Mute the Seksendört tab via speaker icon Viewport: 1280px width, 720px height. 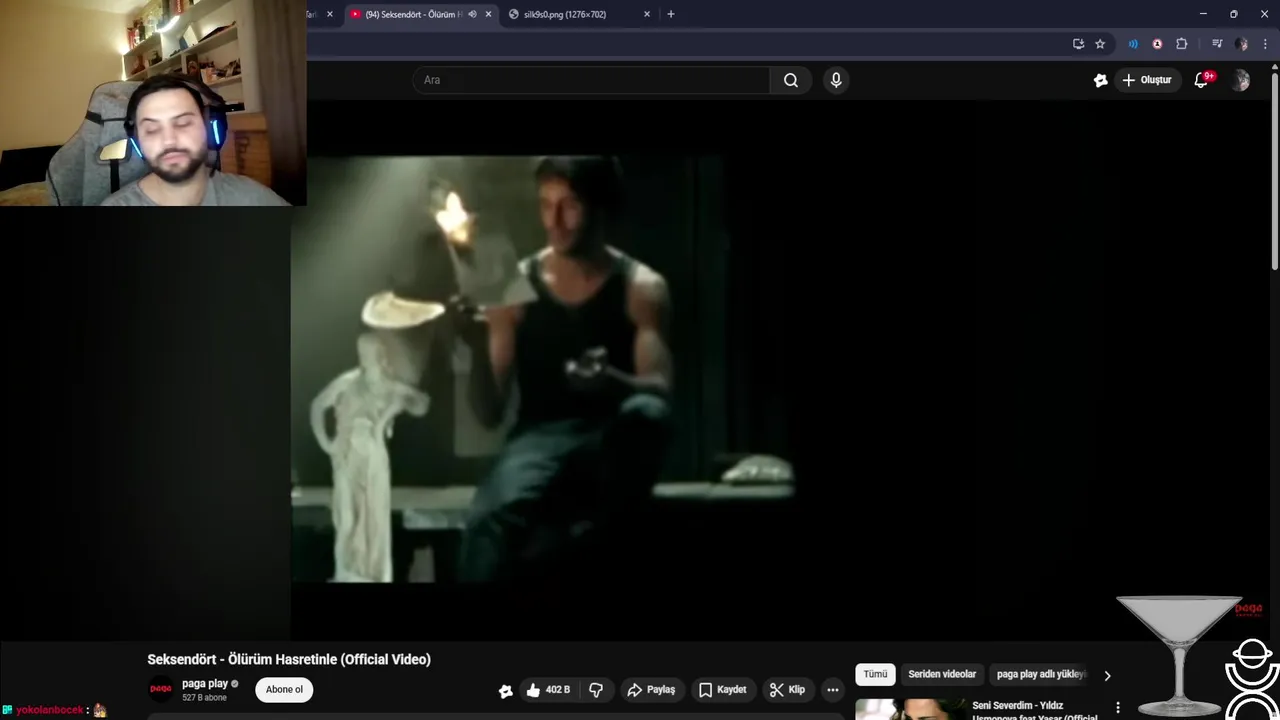click(472, 14)
